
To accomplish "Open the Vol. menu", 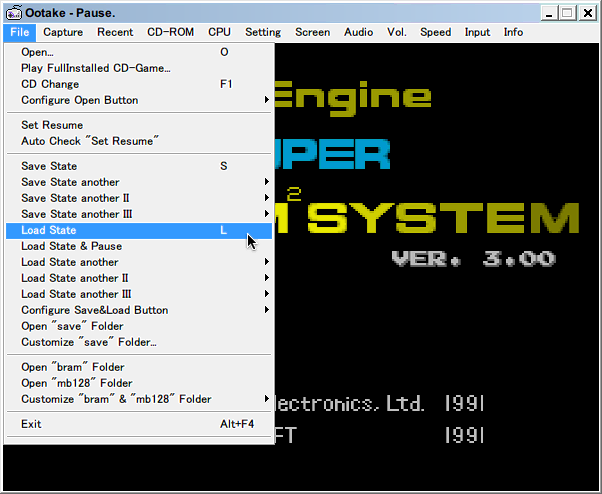I will coord(397,32).
